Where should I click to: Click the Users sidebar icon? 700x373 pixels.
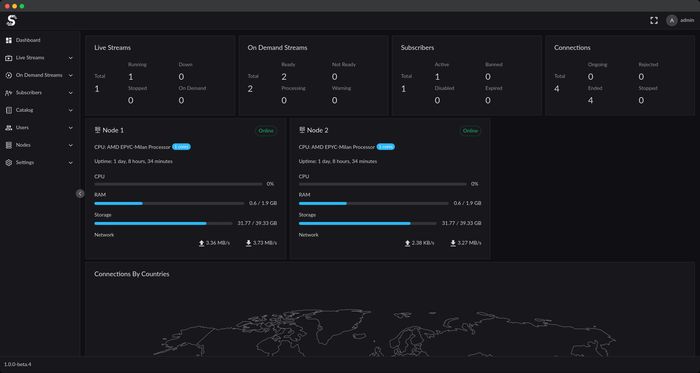click(x=8, y=128)
